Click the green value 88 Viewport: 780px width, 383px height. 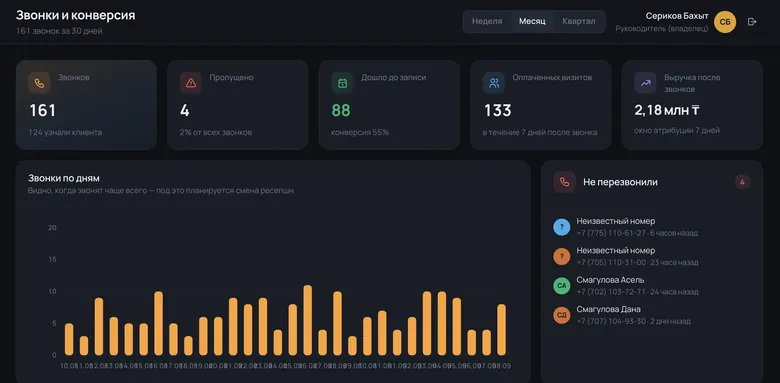click(x=341, y=110)
